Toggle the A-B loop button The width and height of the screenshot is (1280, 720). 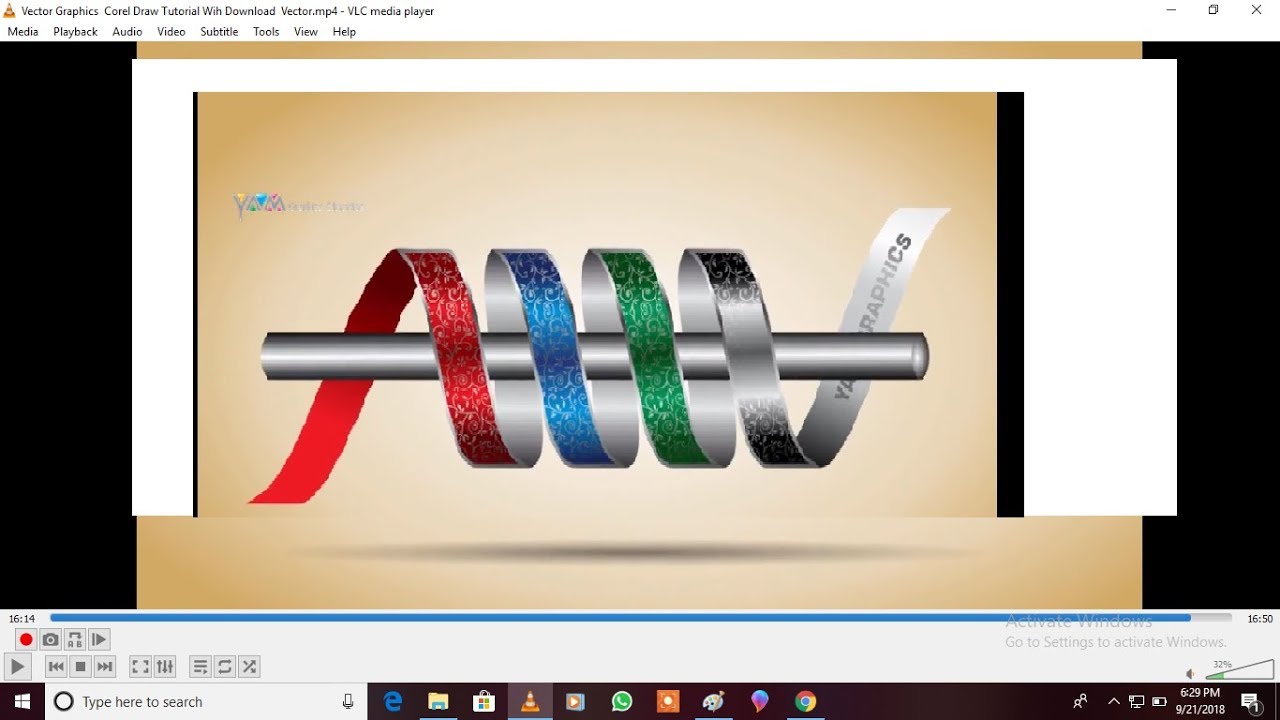point(74,640)
